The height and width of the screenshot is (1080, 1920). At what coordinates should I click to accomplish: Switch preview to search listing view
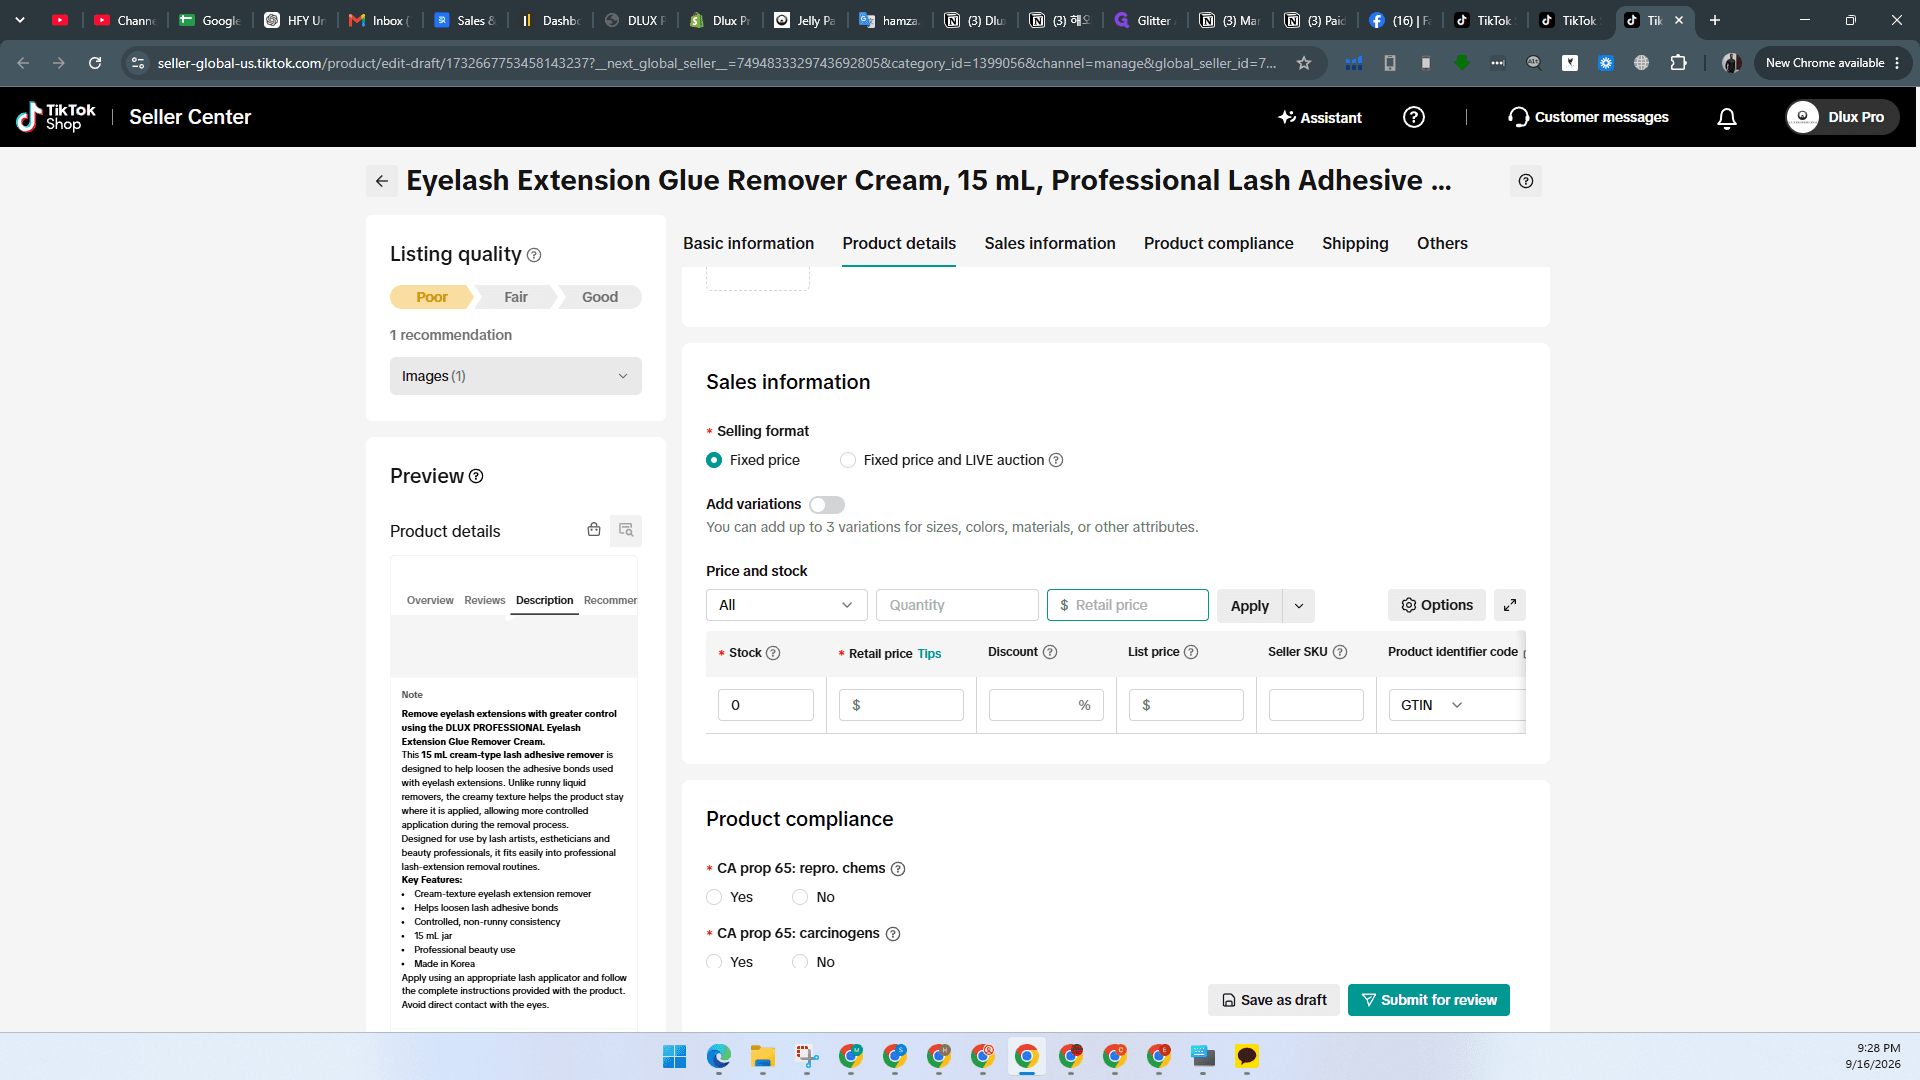tap(626, 530)
